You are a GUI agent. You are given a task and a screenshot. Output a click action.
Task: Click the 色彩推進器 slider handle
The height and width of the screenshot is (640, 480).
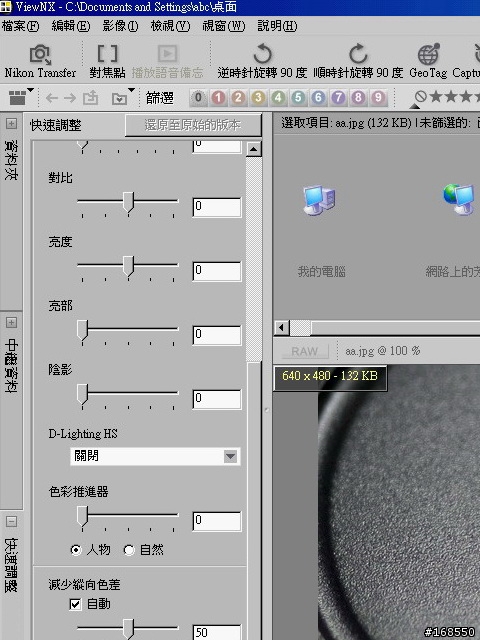pos(82,517)
